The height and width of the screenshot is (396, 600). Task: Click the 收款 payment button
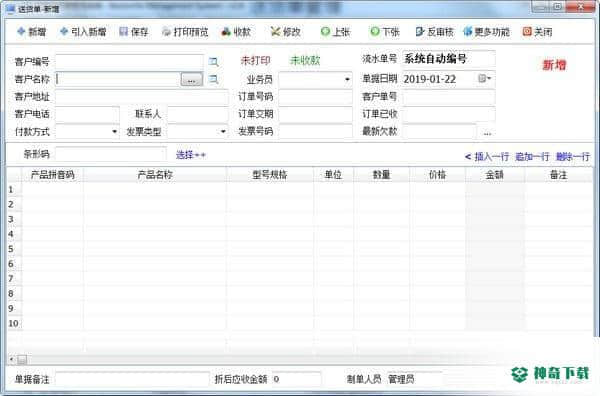click(x=236, y=32)
